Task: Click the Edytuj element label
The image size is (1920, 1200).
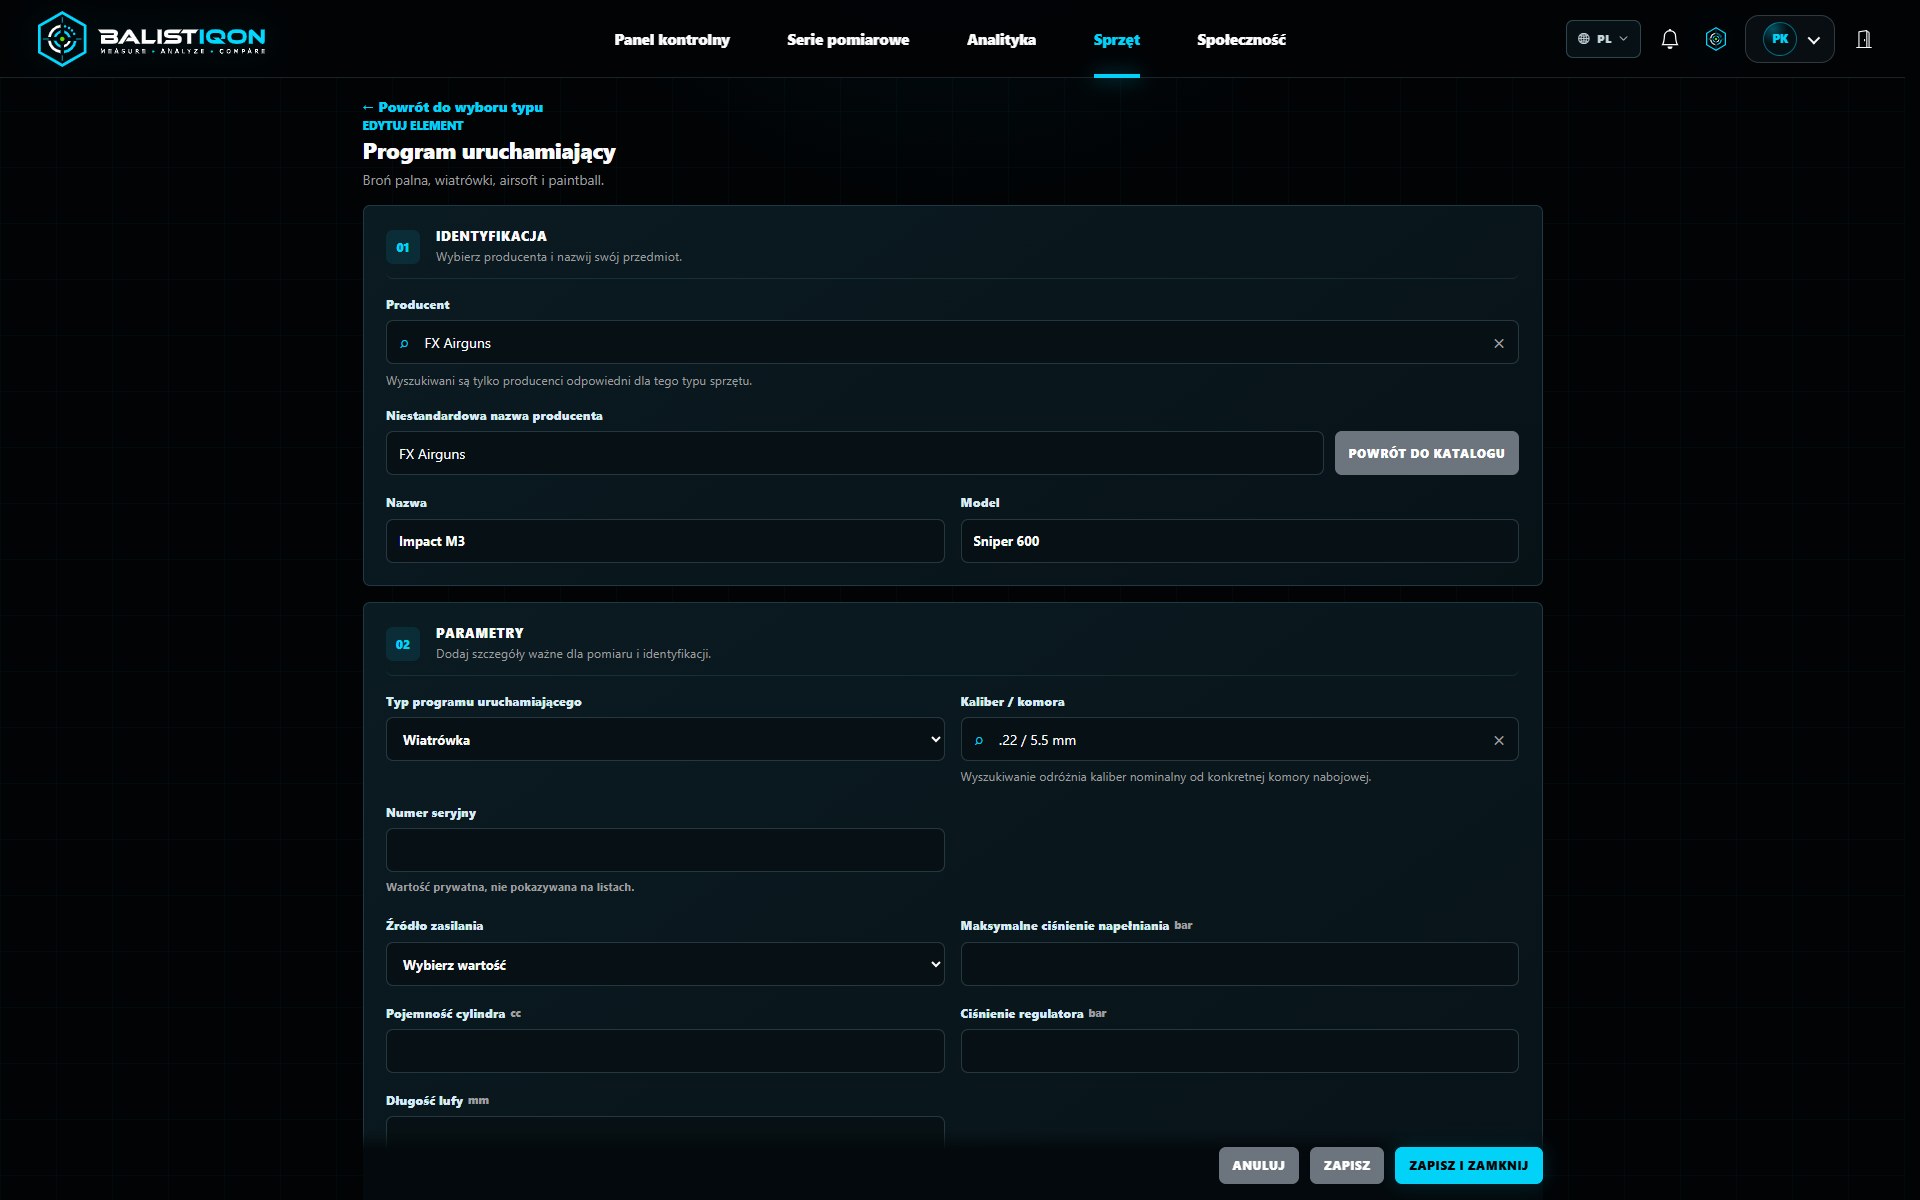Action: click(412, 126)
